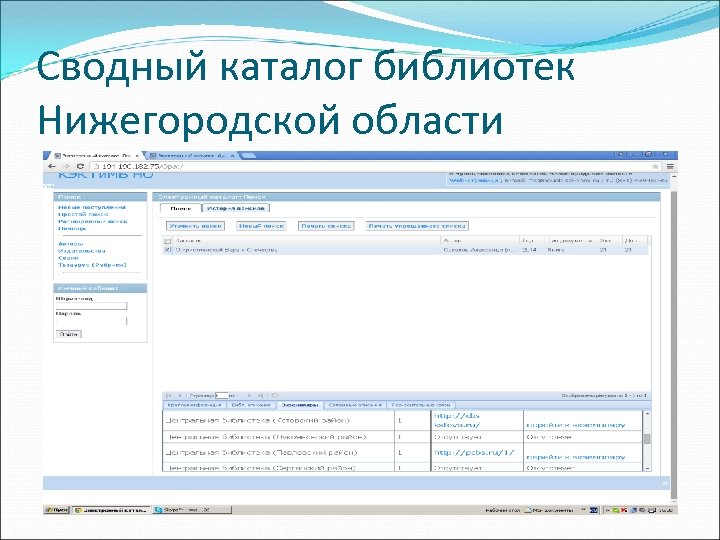Click the author cell Соколов Александр
Screen dimensions: 720x540
click(480, 250)
